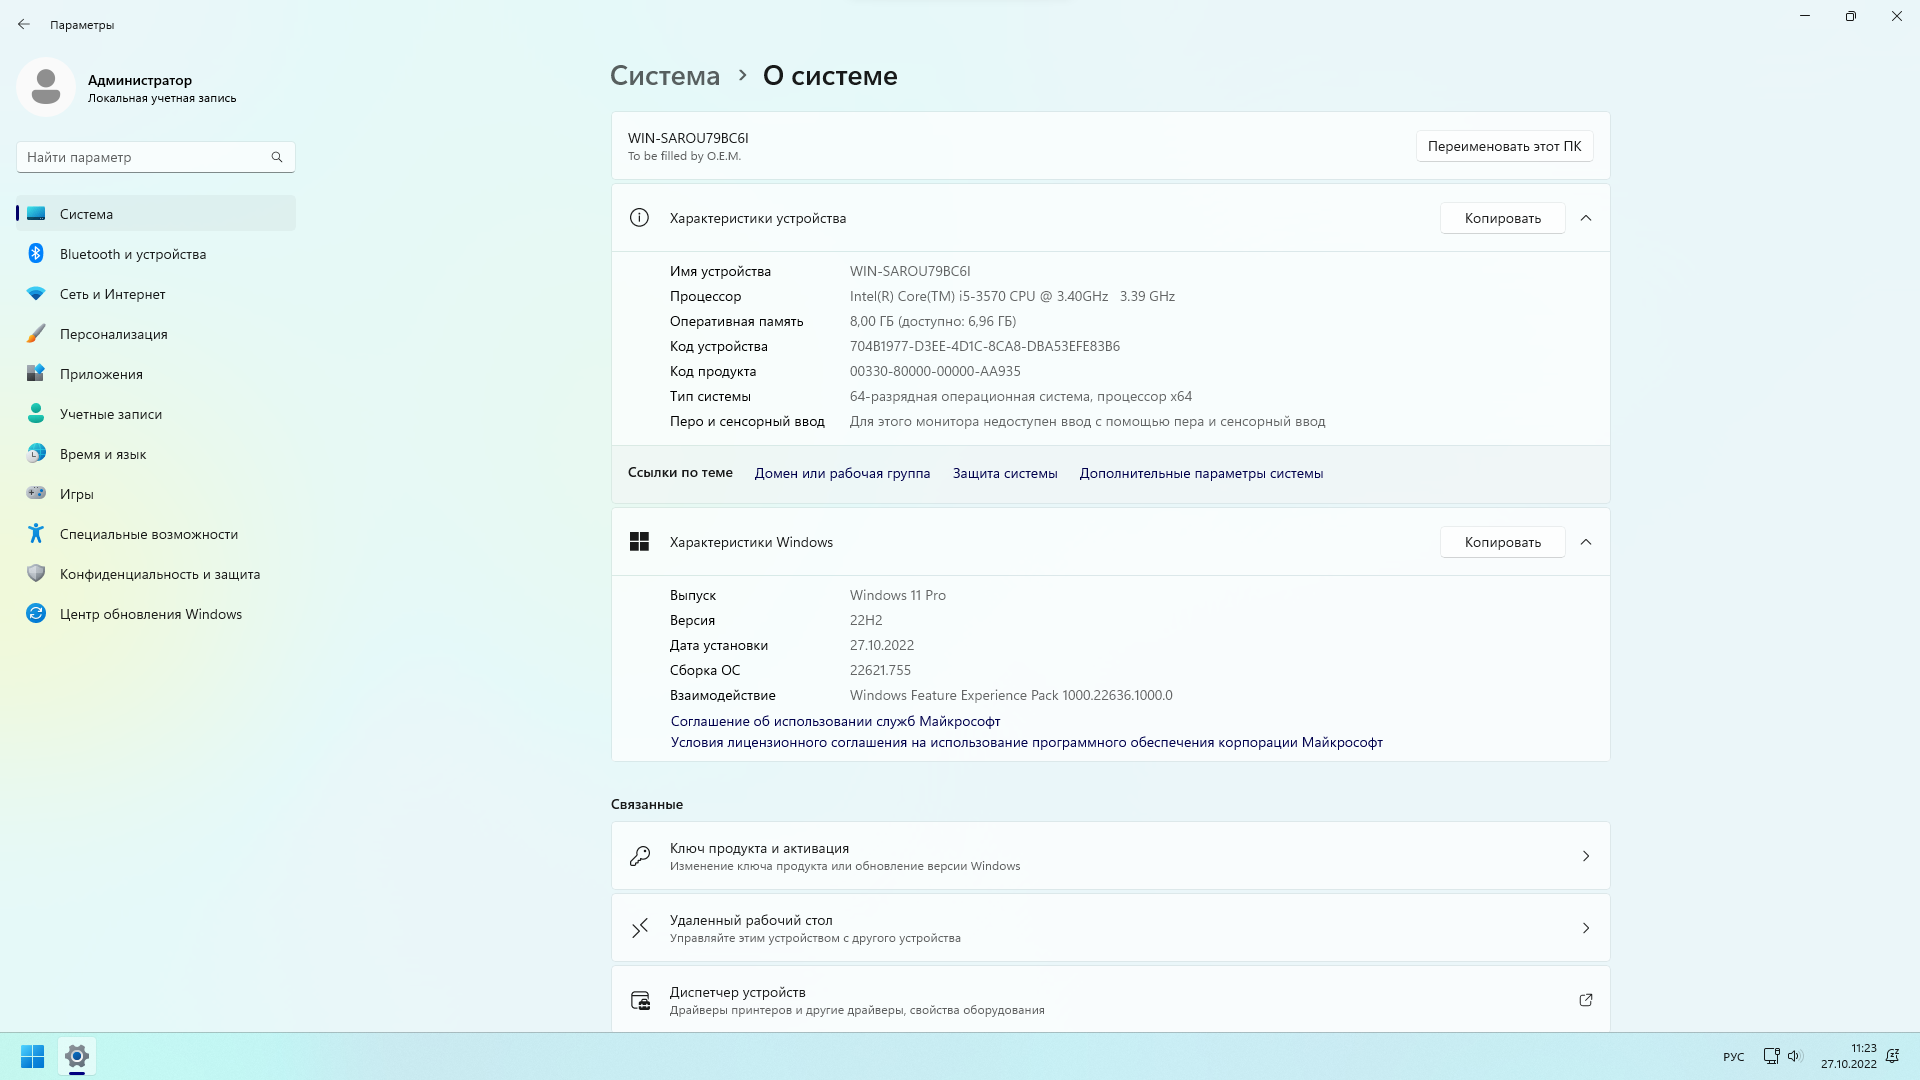This screenshot has height=1080, width=1920.
Task: Click the back arrow in title bar
Action: pyautogui.click(x=24, y=24)
